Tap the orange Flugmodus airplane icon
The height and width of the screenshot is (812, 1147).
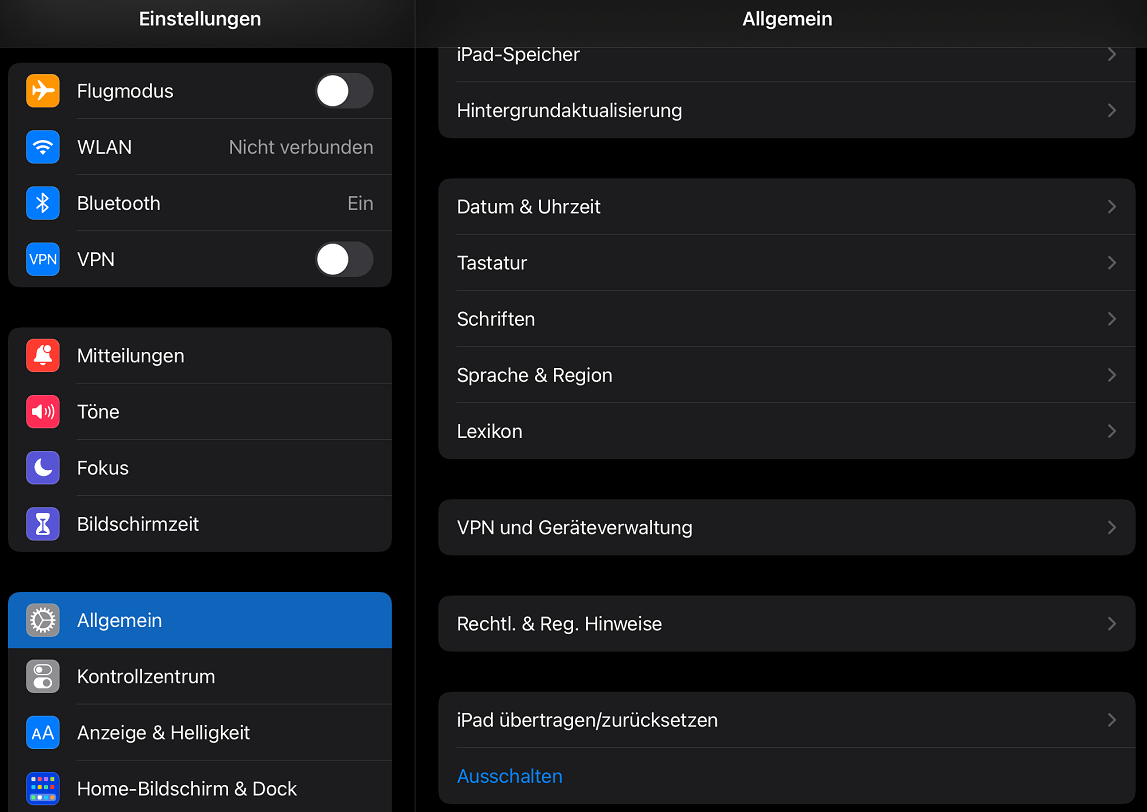click(43, 91)
